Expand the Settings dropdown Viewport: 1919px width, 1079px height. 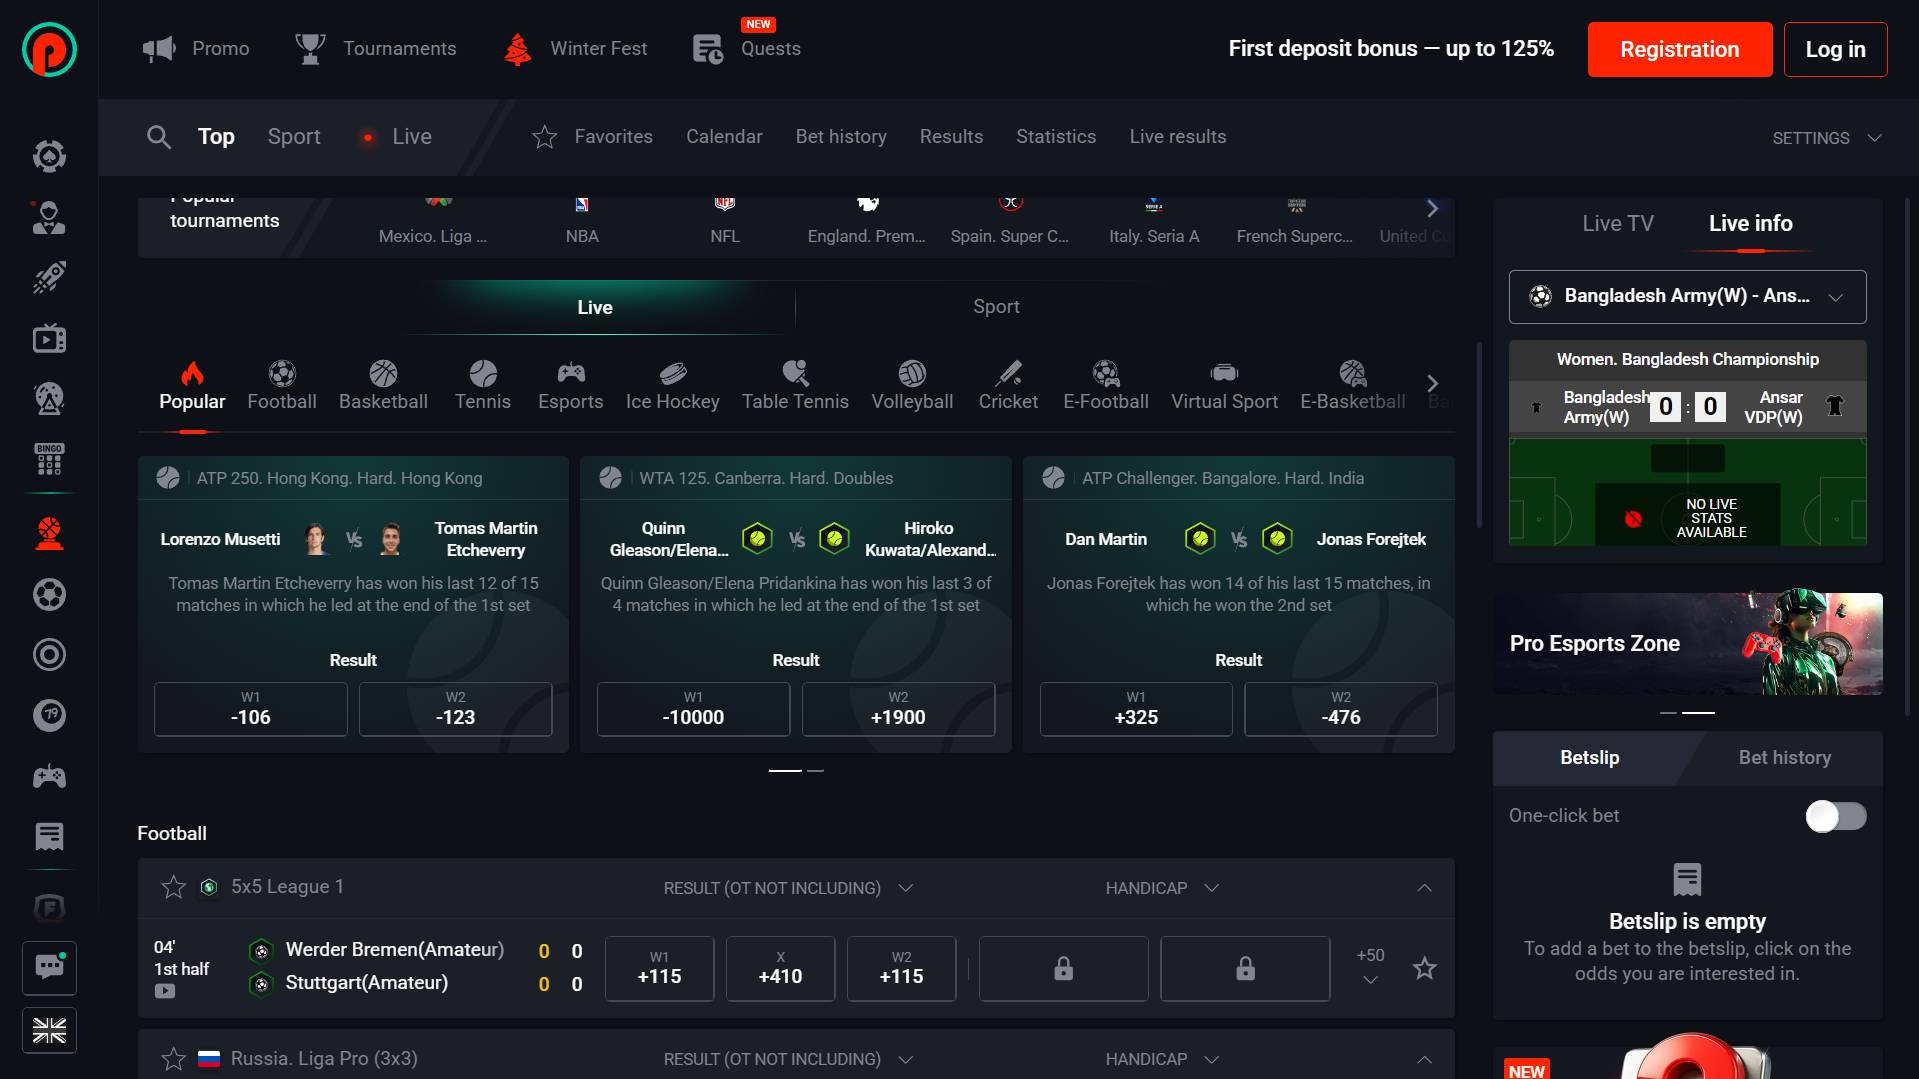coord(1826,138)
